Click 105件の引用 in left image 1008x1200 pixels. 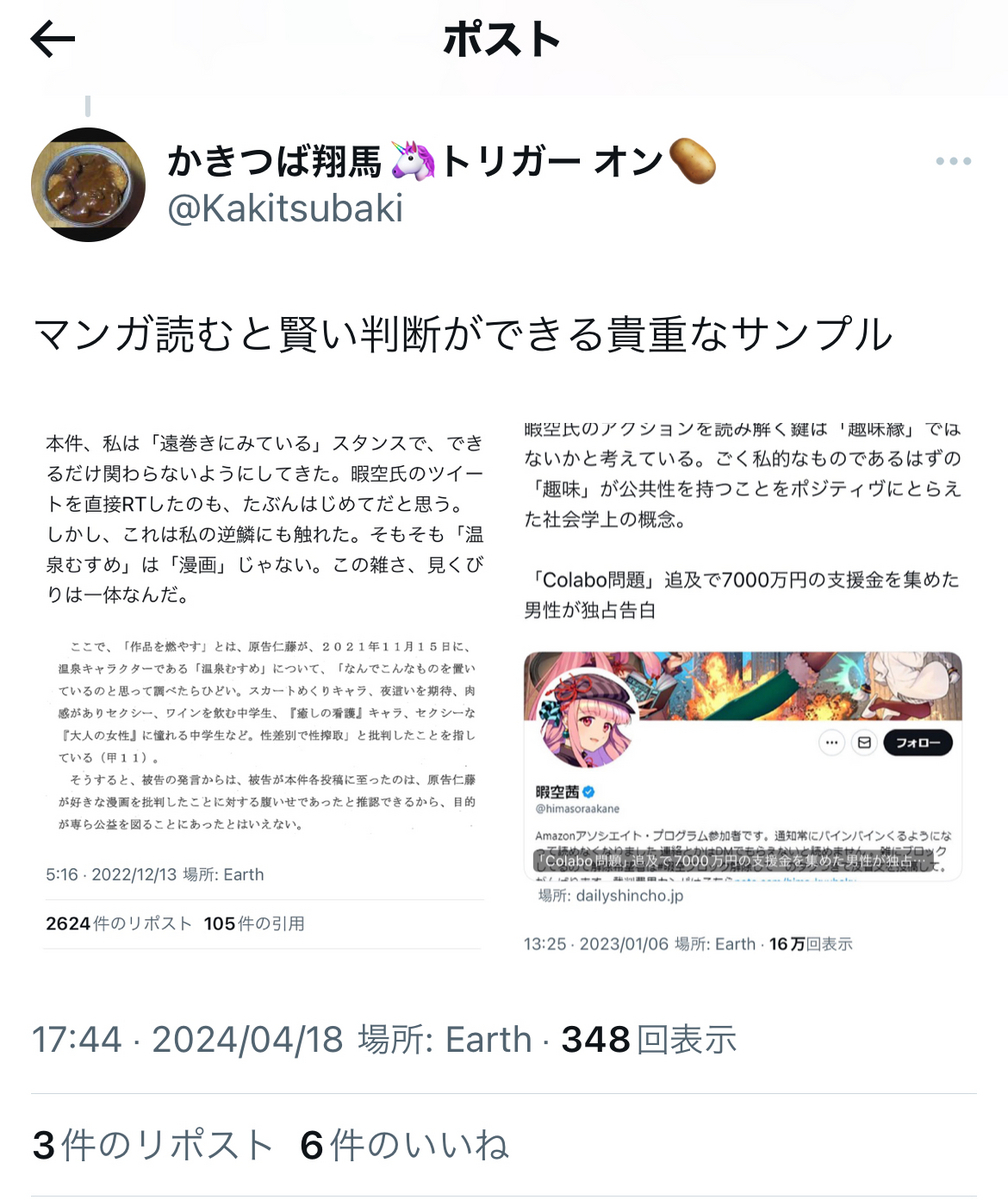pos(254,924)
